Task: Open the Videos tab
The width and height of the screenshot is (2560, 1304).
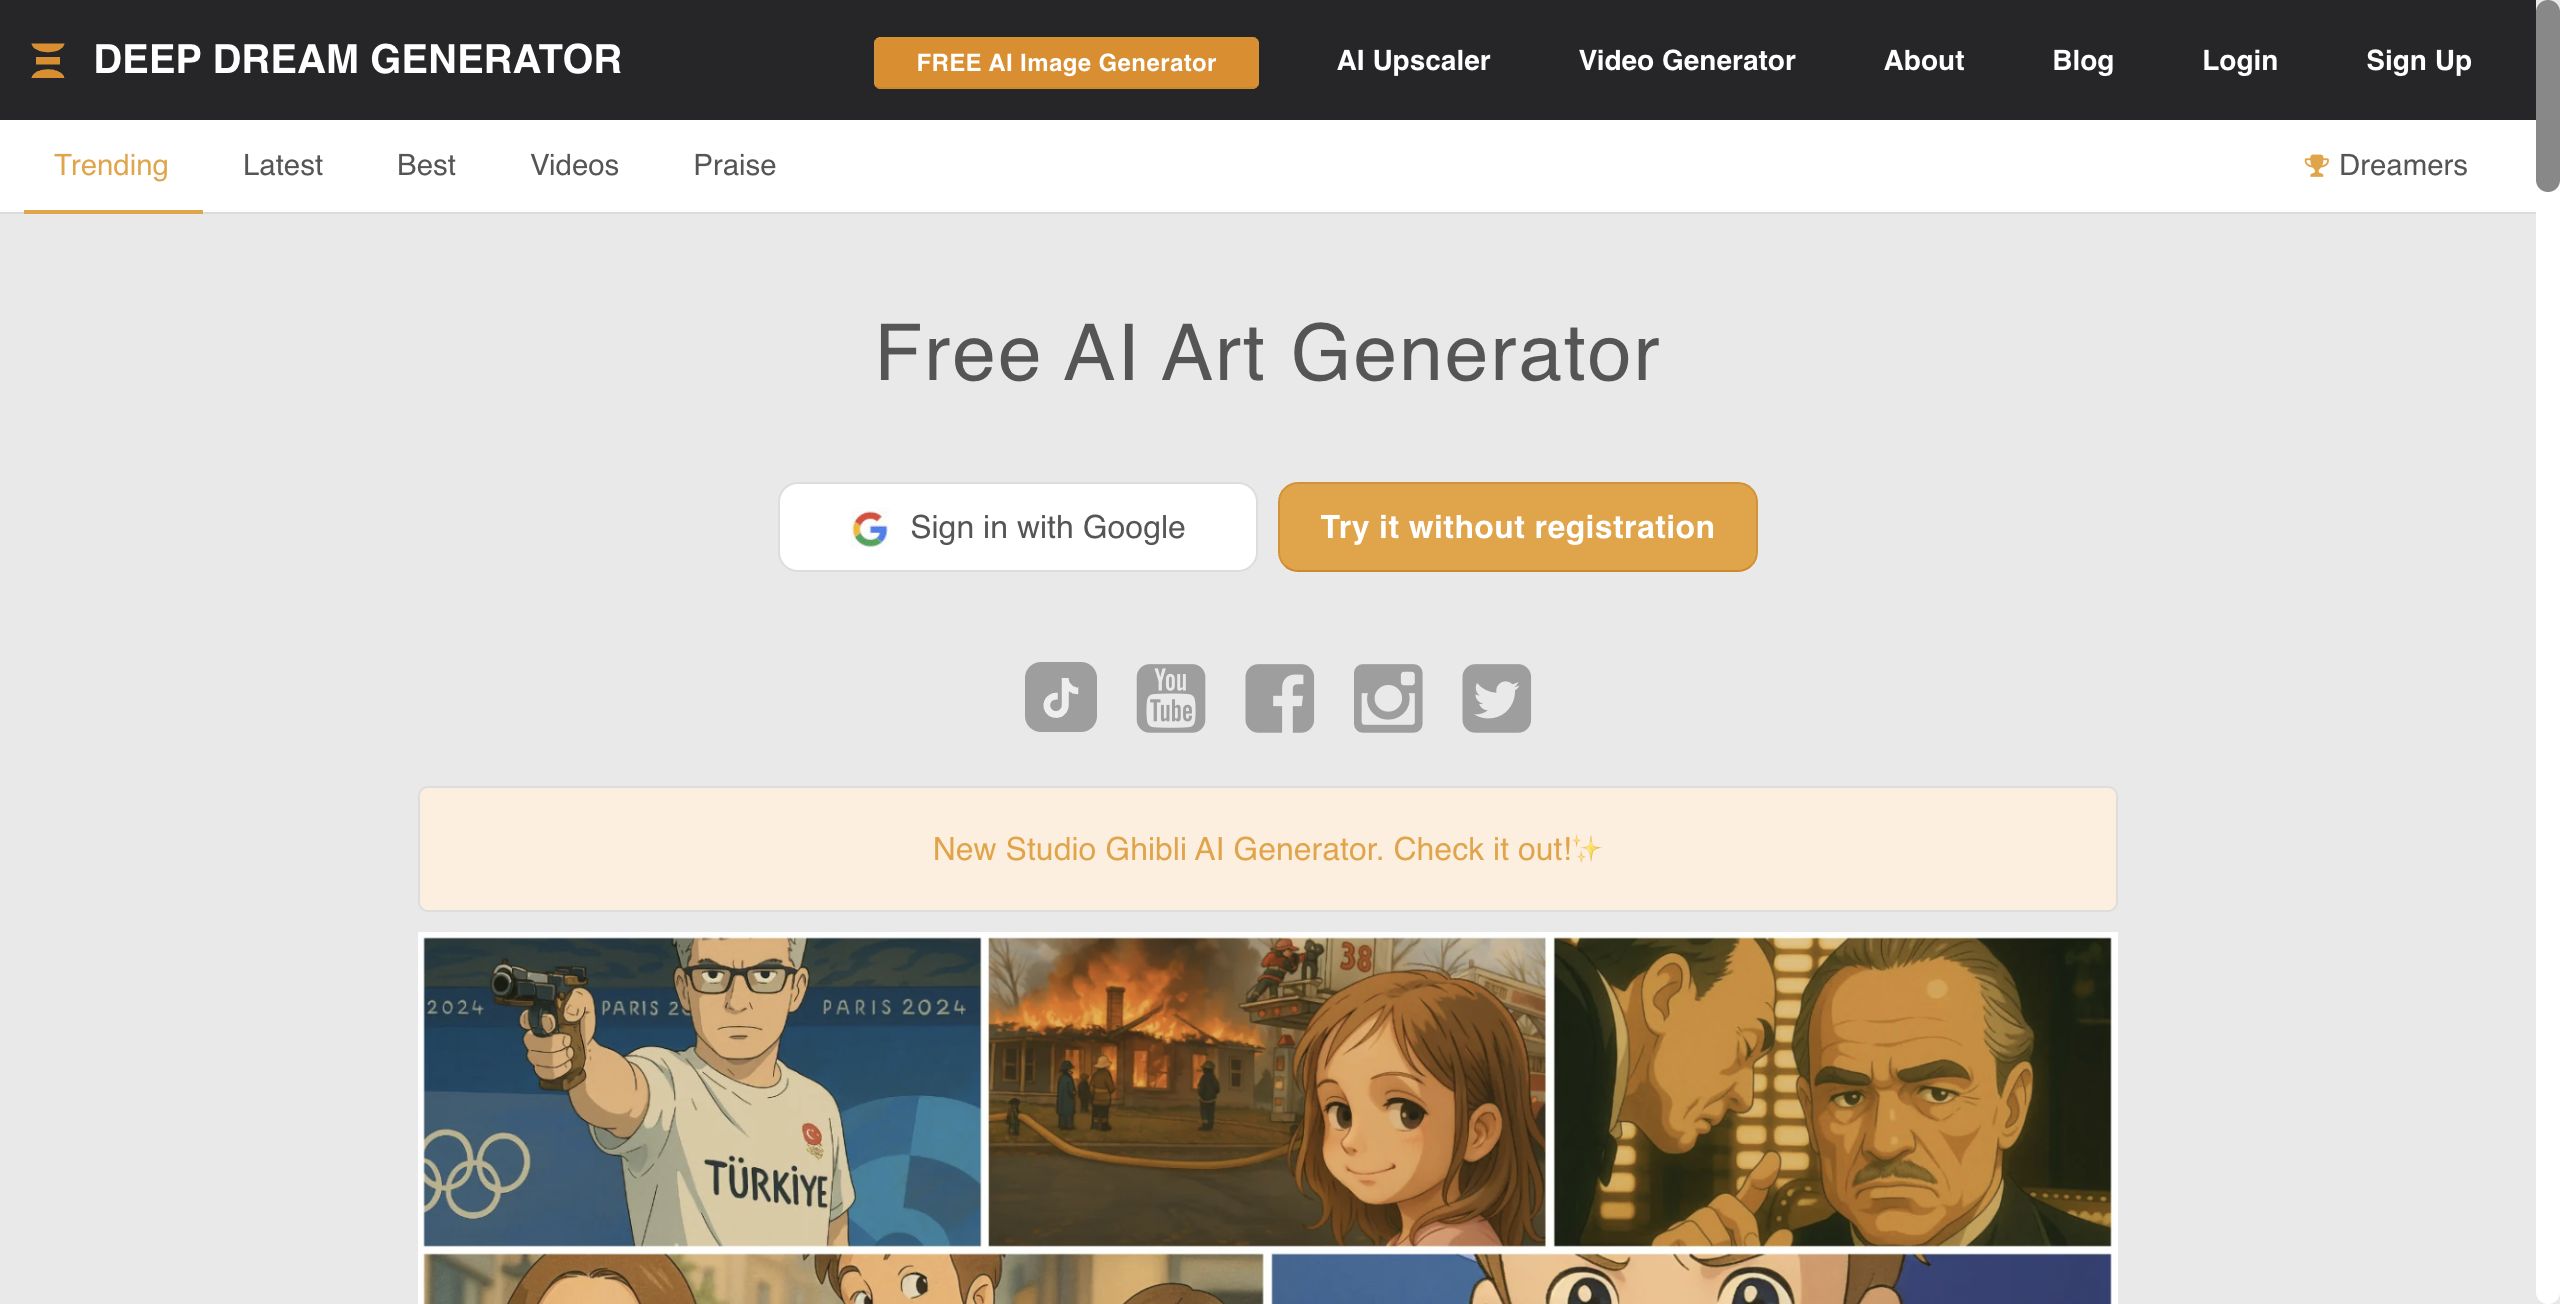Action: tap(574, 165)
